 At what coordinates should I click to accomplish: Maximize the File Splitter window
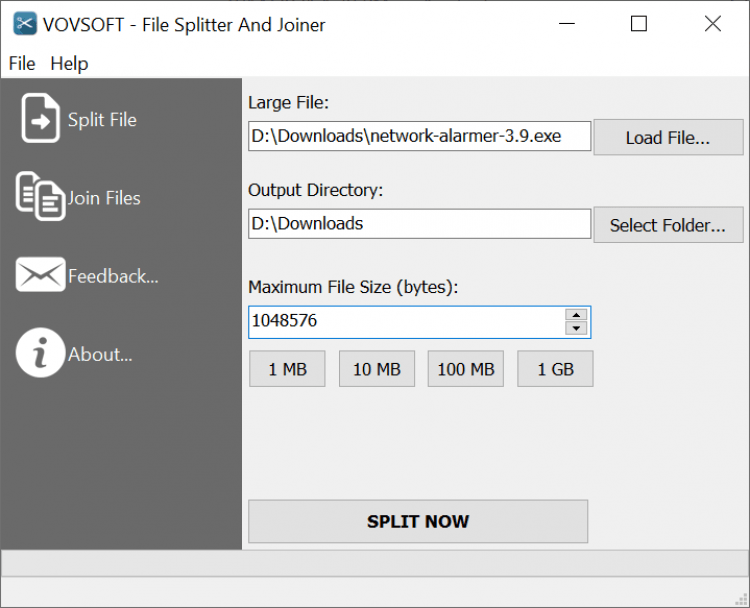point(639,23)
